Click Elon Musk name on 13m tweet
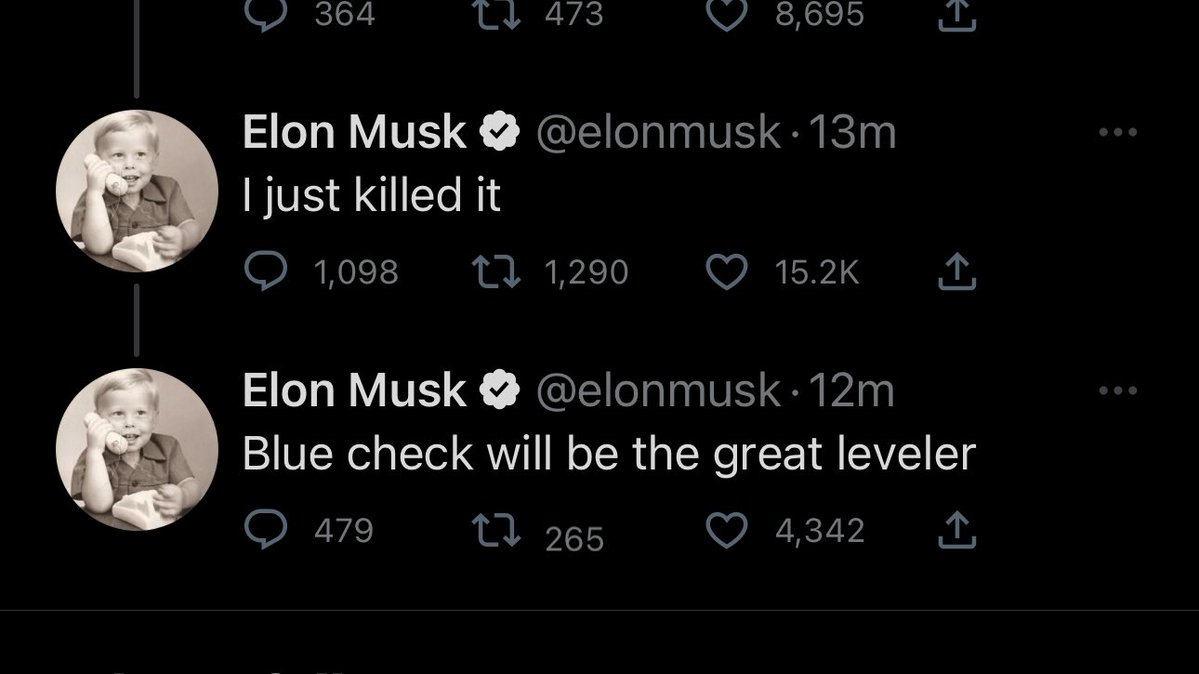This screenshot has height=674, width=1199. [354, 133]
